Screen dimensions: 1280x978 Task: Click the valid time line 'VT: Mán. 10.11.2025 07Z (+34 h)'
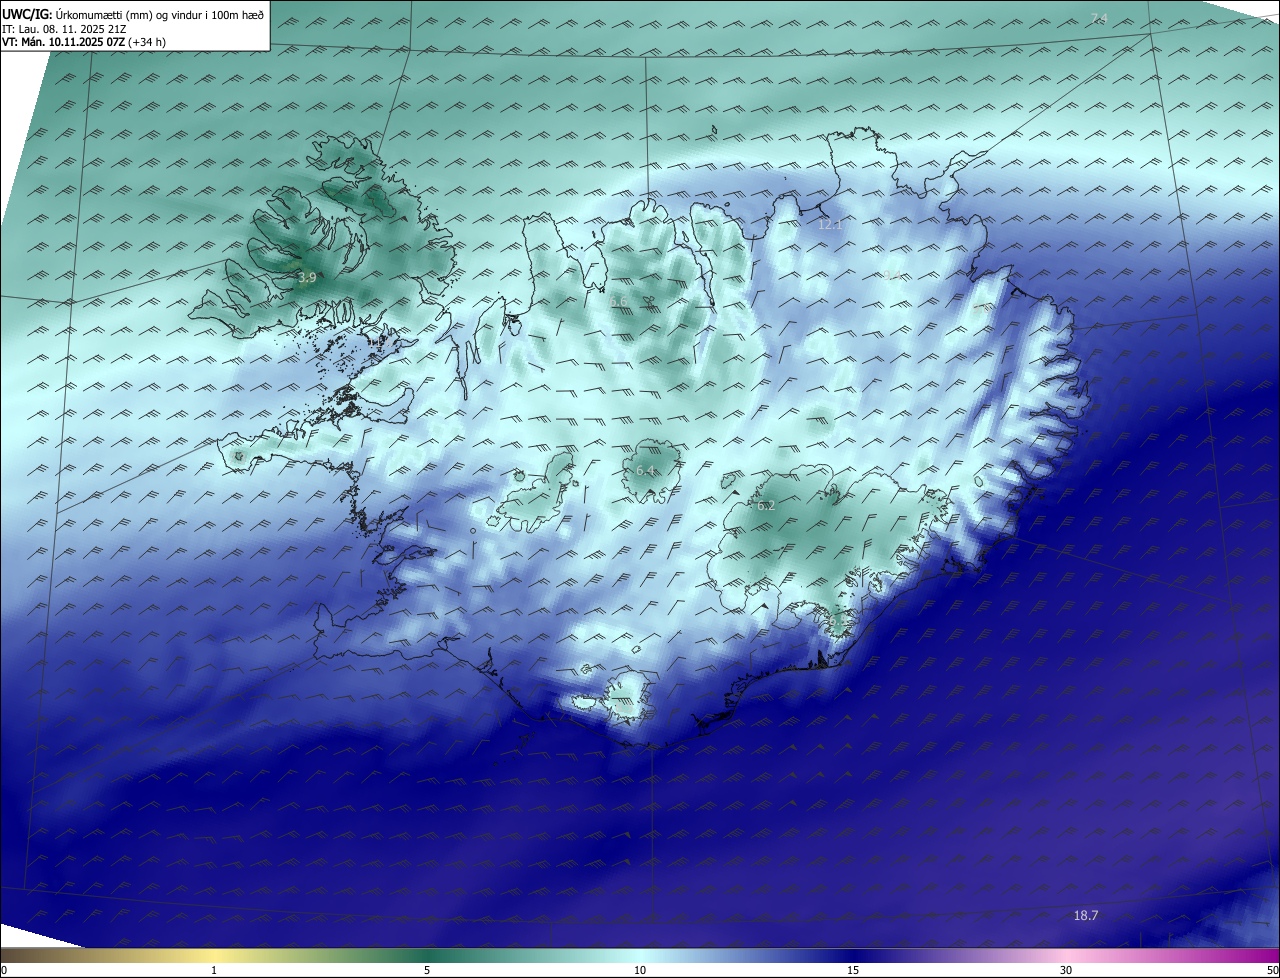tap(84, 42)
